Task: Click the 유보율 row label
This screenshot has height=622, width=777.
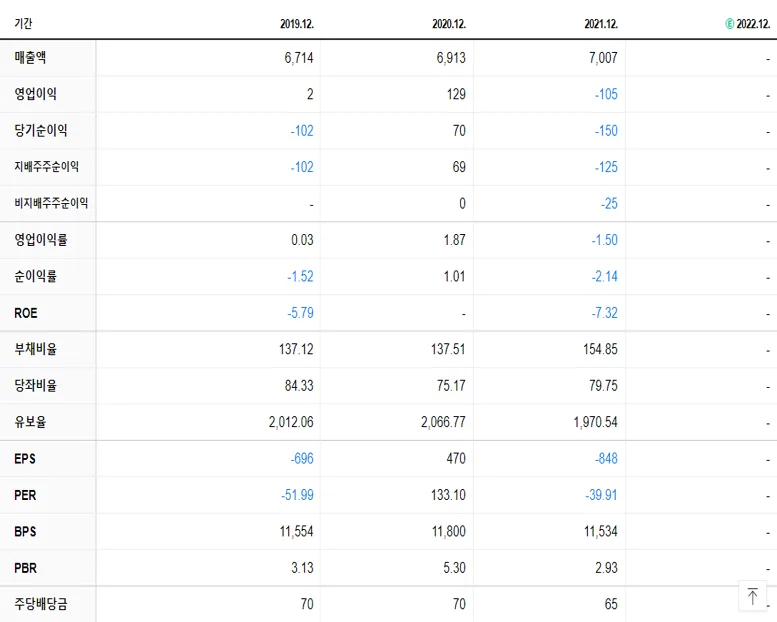Action: coord(30,422)
